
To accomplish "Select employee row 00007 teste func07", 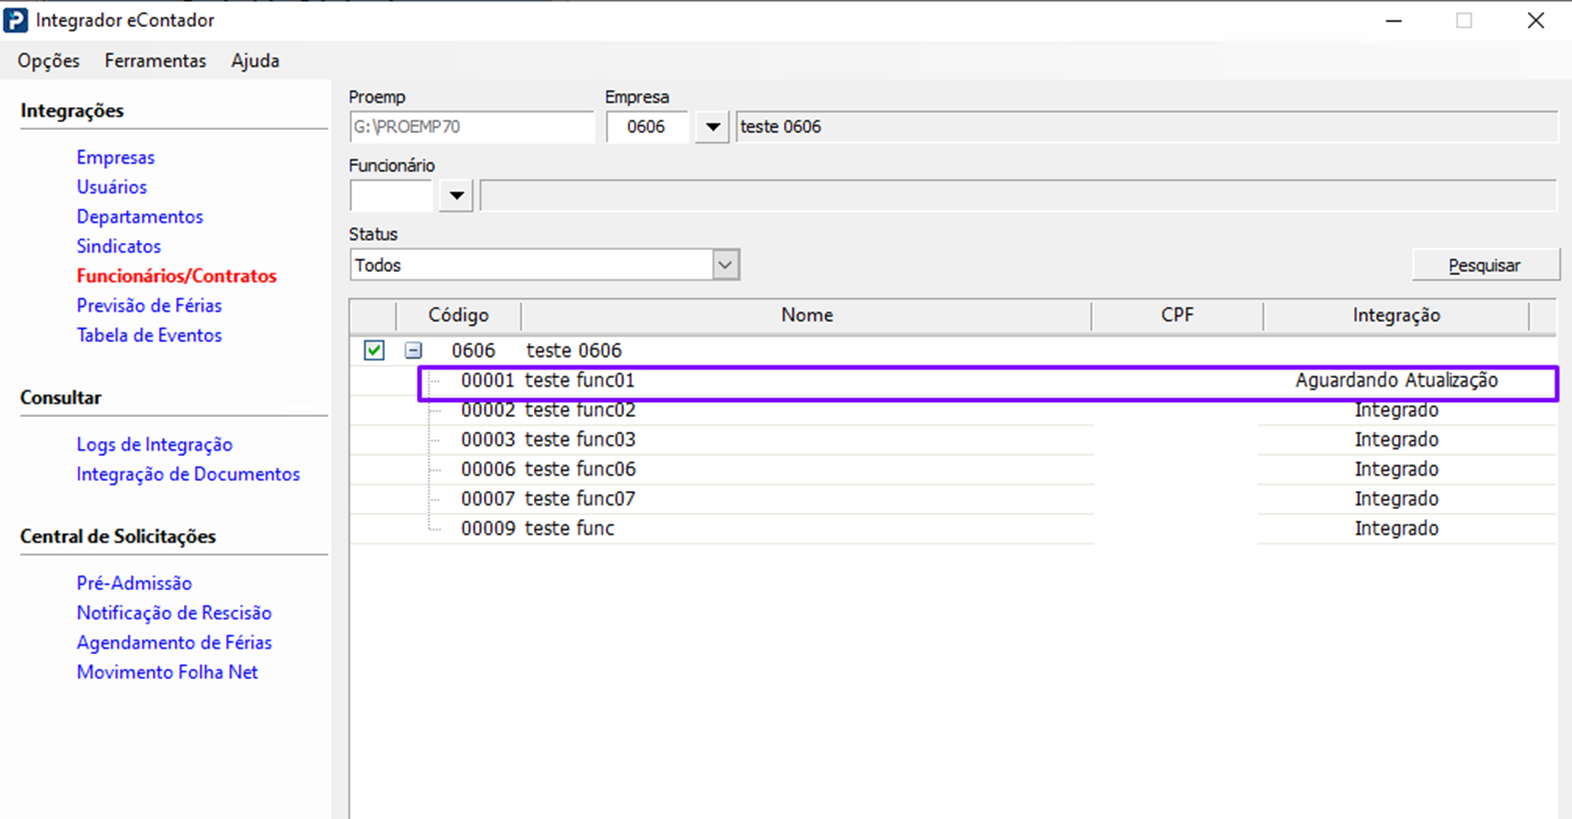I will point(580,499).
